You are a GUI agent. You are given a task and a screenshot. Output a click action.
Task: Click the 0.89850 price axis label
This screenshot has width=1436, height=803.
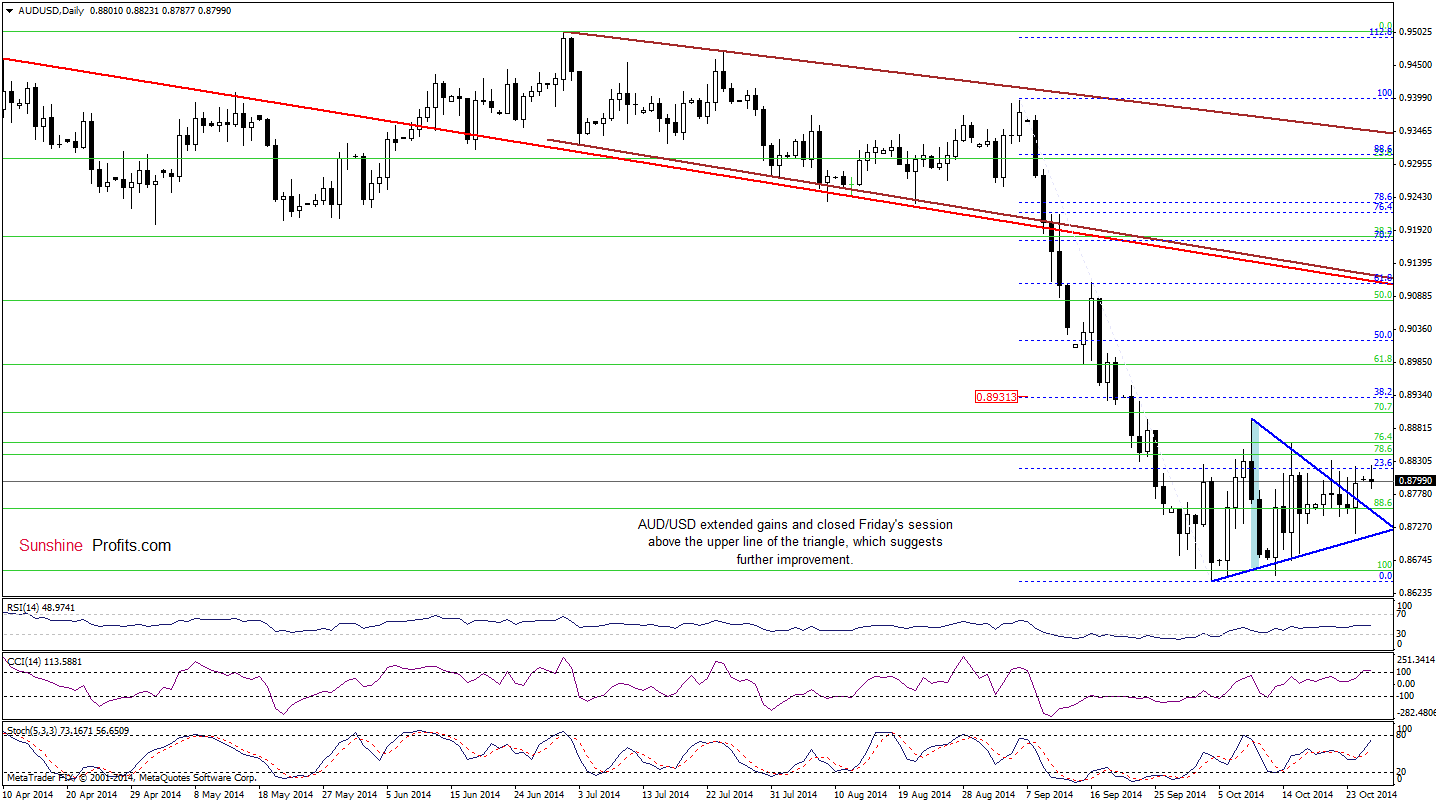coord(1415,362)
